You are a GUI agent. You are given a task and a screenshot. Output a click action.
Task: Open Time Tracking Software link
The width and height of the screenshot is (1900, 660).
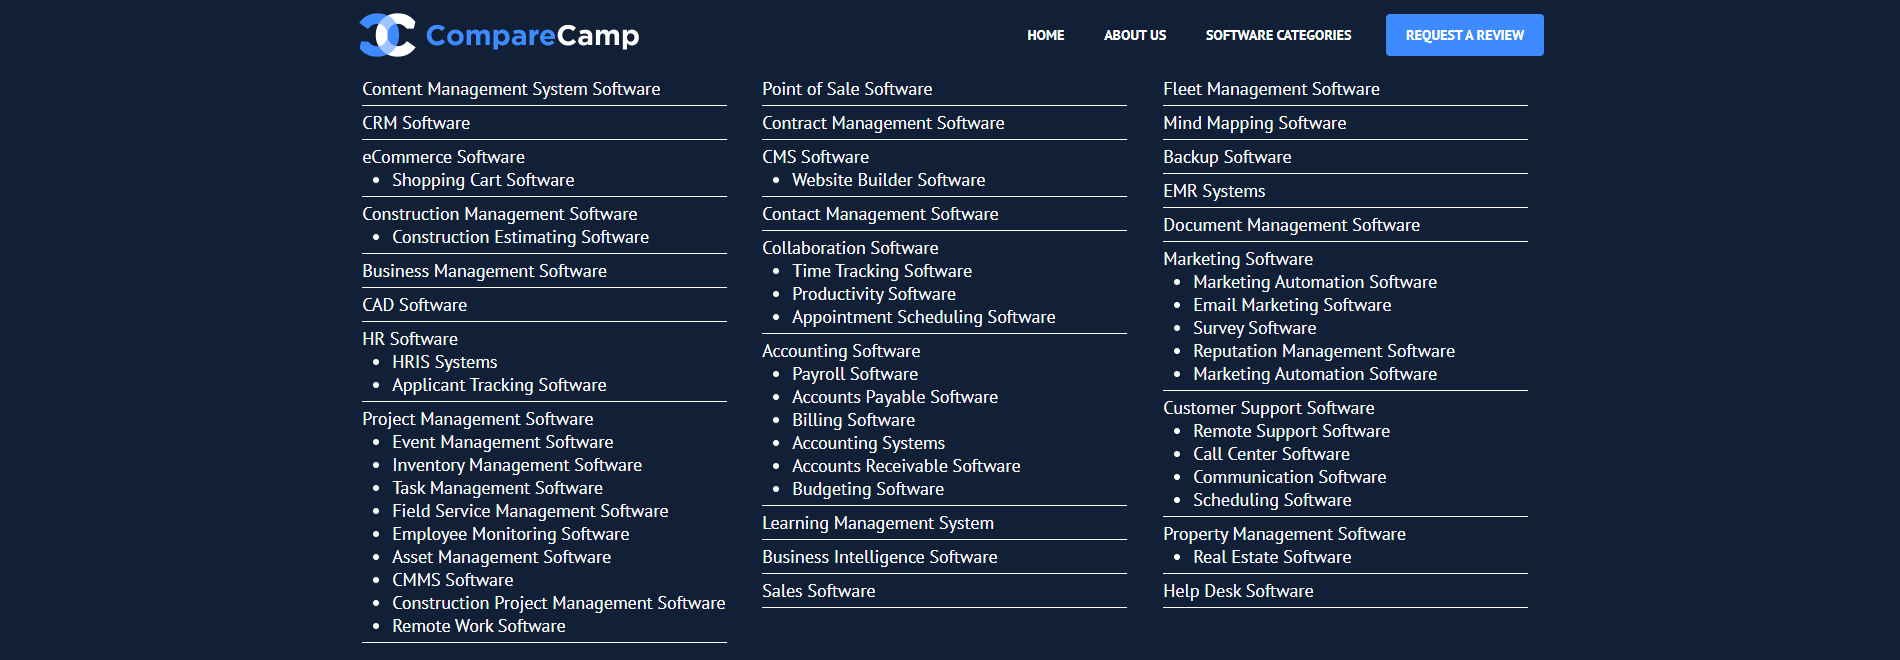881,271
